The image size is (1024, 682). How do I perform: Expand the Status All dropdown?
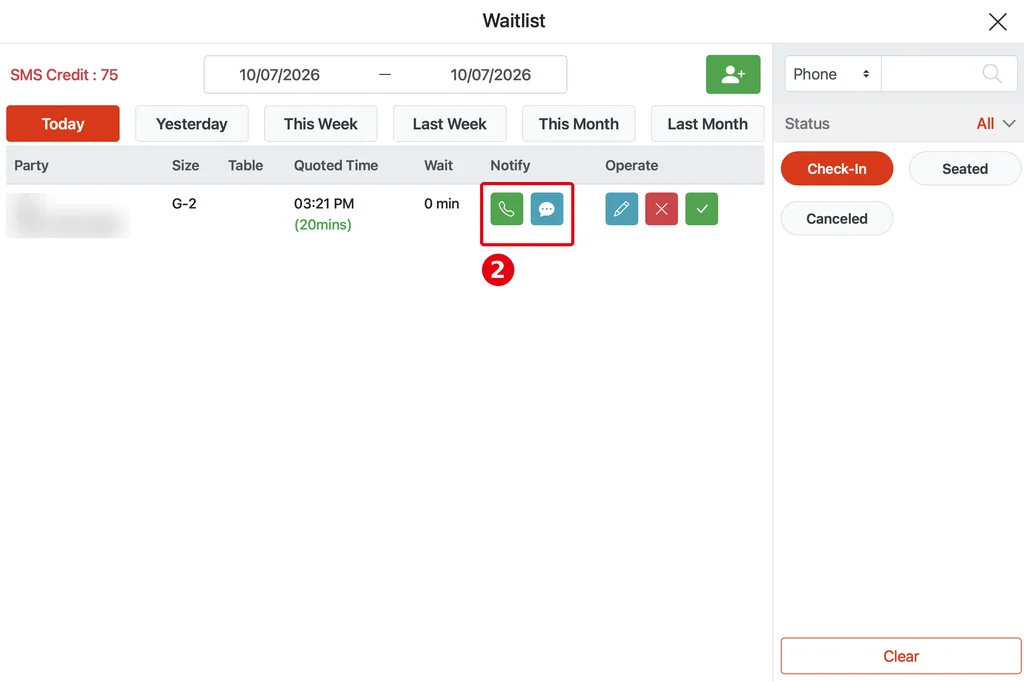(x=995, y=123)
